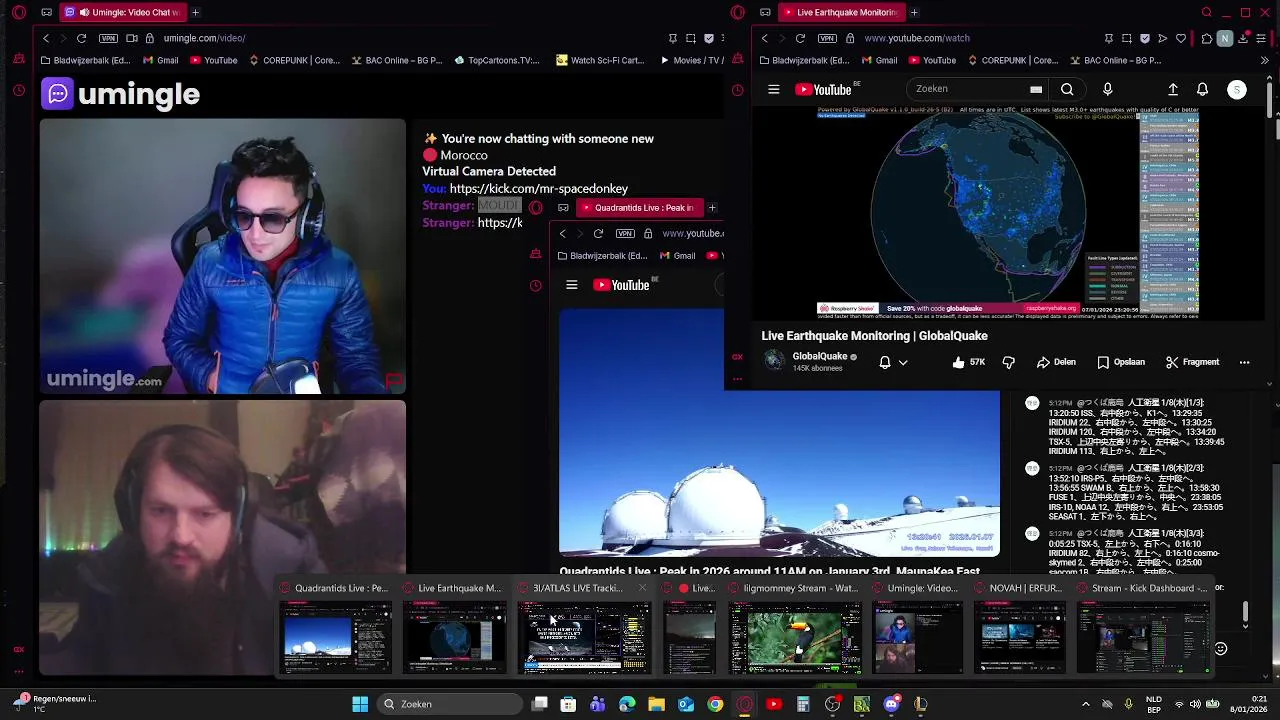The image size is (1280, 720).
Task: Open the YouTube menu in the Quadrantids window
Action: pos(571,285)
